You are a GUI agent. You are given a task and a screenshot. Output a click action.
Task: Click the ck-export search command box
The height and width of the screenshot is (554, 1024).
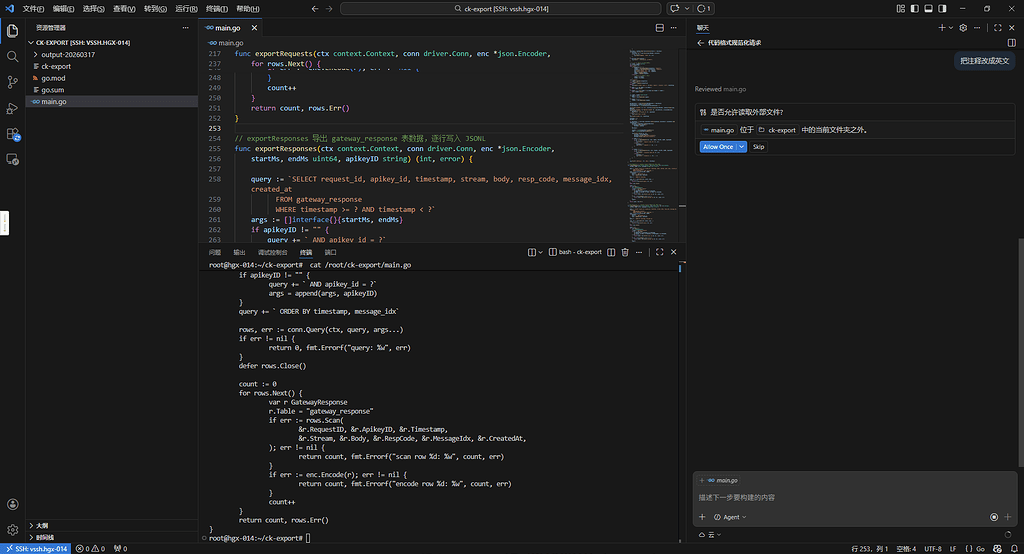click(501, 8)
